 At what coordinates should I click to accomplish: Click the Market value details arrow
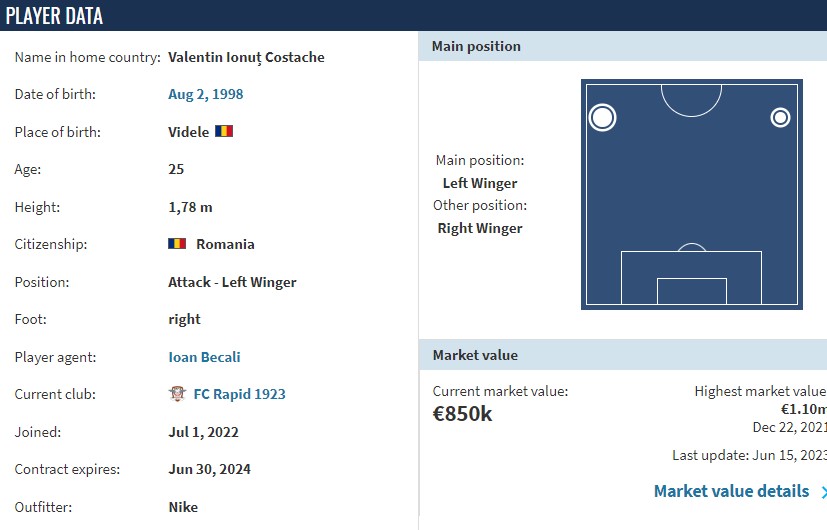(x=823, y=492)
